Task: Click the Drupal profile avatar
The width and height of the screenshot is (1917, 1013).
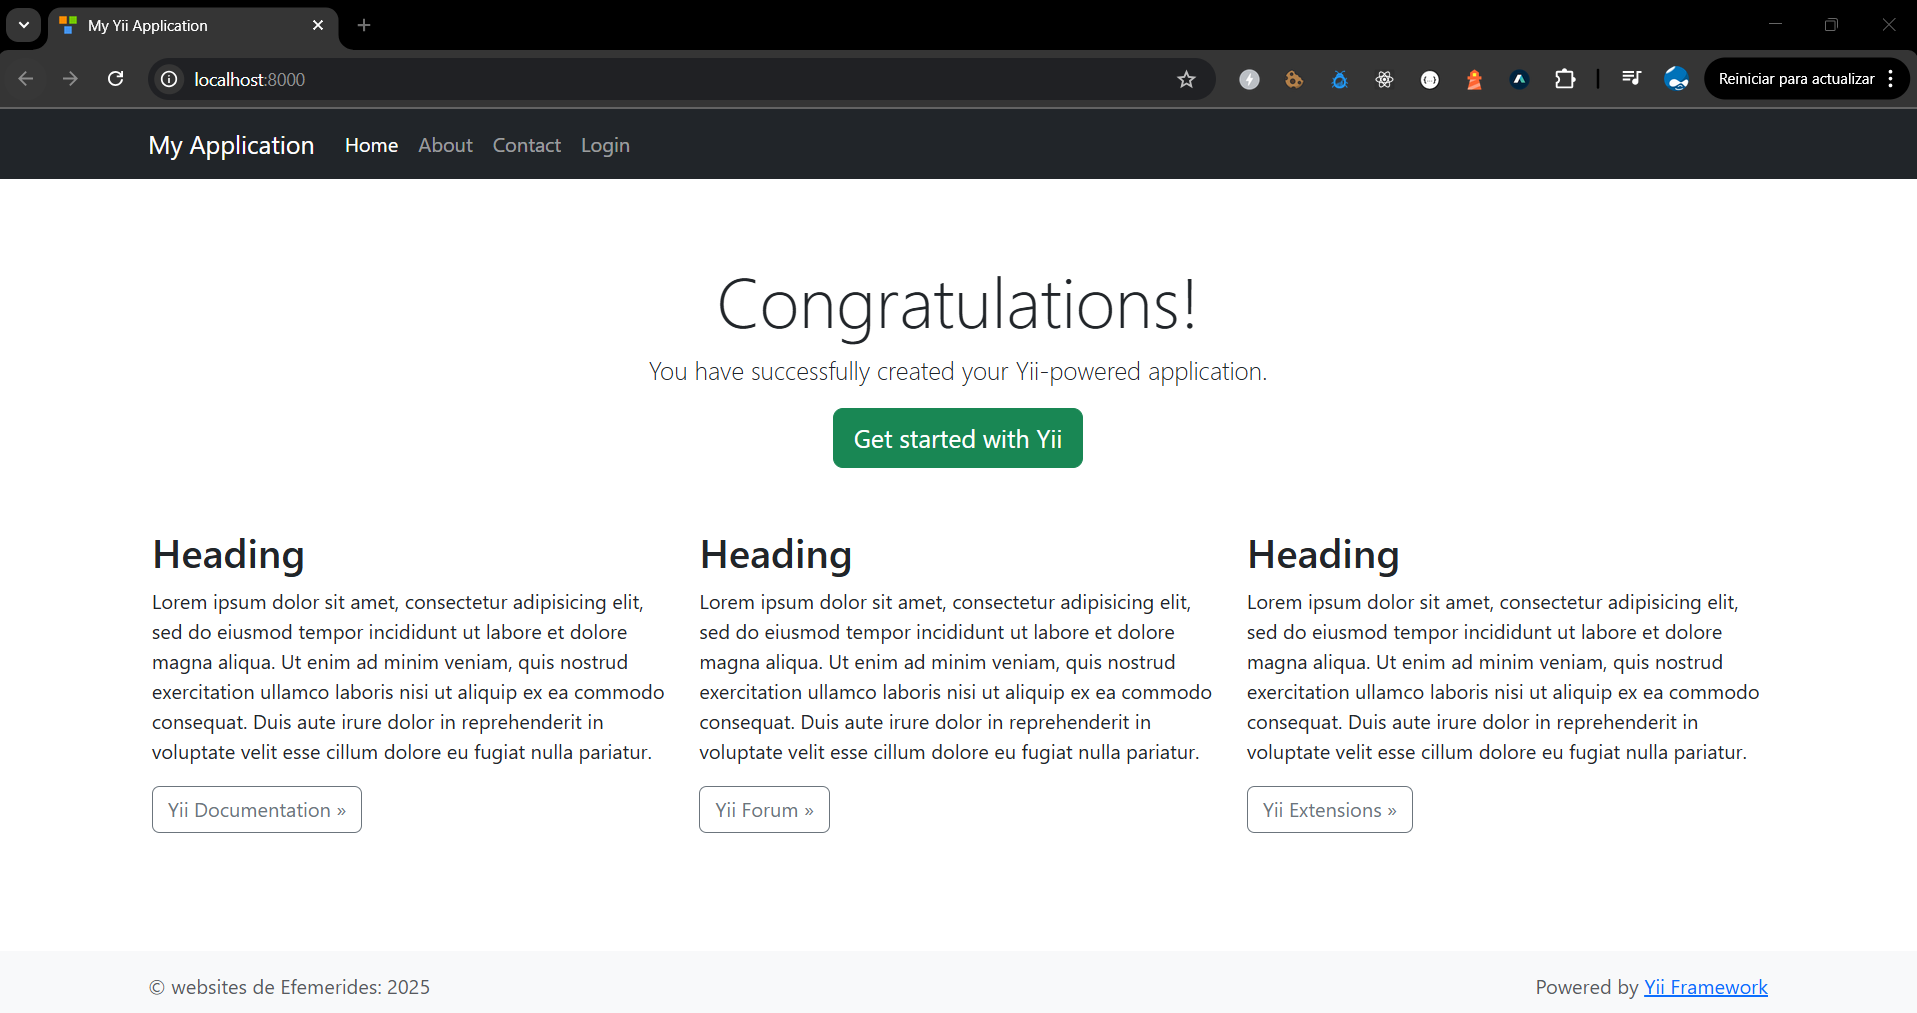Action: (x=1676, y=79)
